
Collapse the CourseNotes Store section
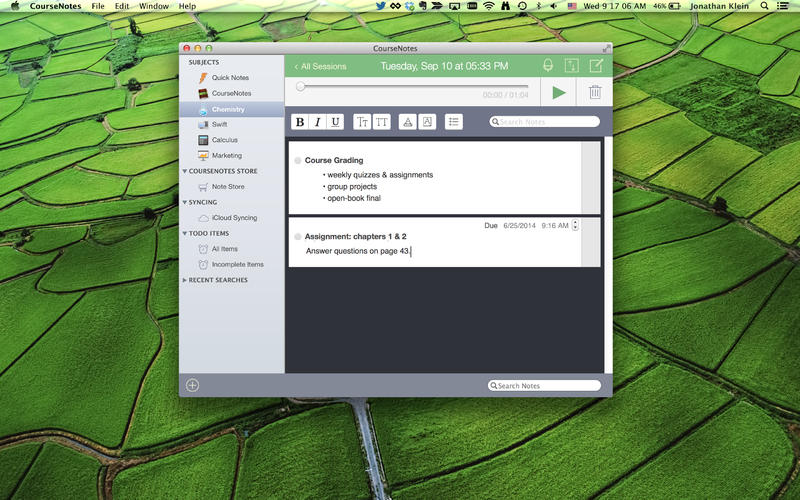185,171
